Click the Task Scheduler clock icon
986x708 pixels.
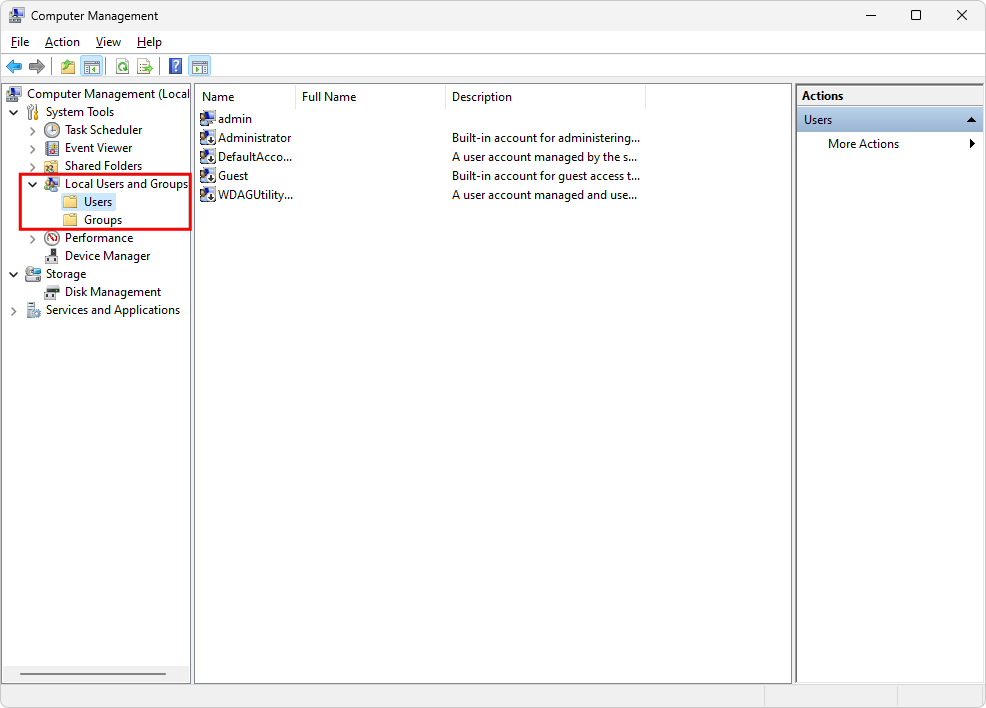(52, 130)
